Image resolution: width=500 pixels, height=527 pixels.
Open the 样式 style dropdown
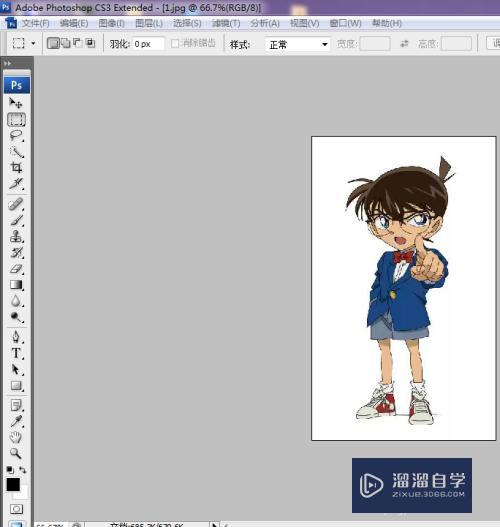pyautogui.click(x=297, y=44)
